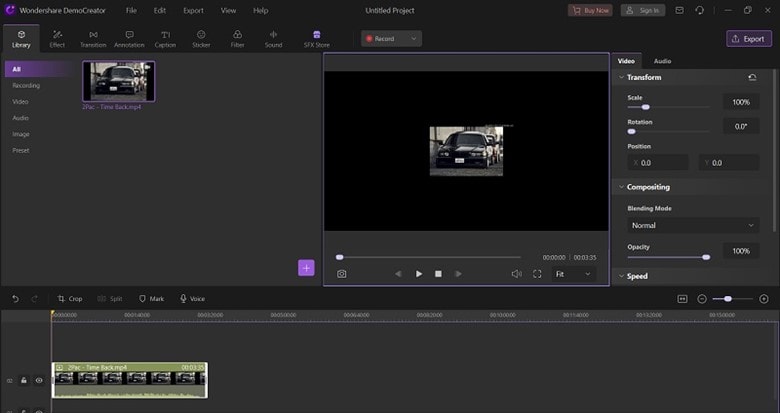Select the Split tool
The width and height of the screenshot is (780, 413).
[110, 299]
